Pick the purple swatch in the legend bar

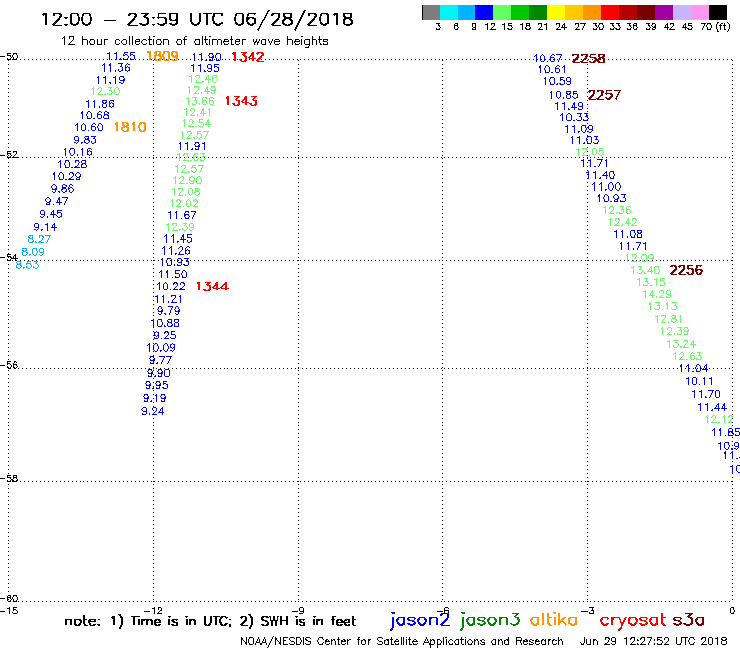coord(664,12)
